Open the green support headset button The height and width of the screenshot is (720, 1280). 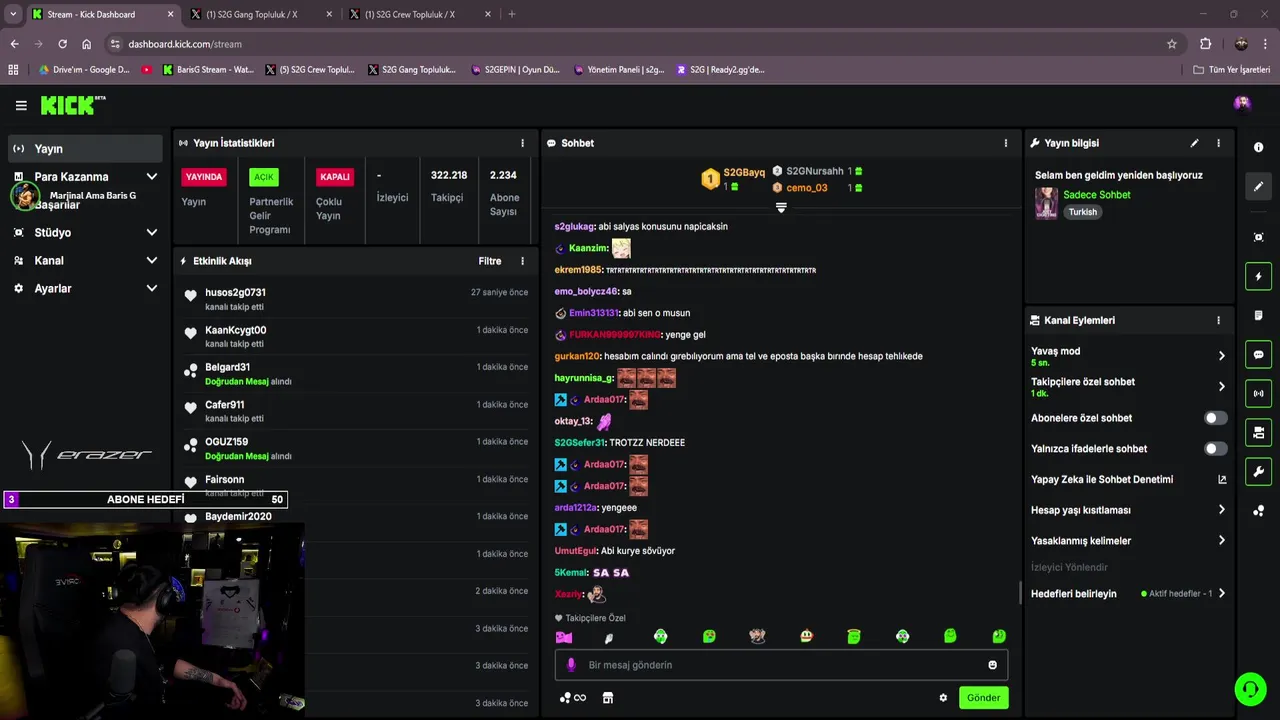[1250, 689]
